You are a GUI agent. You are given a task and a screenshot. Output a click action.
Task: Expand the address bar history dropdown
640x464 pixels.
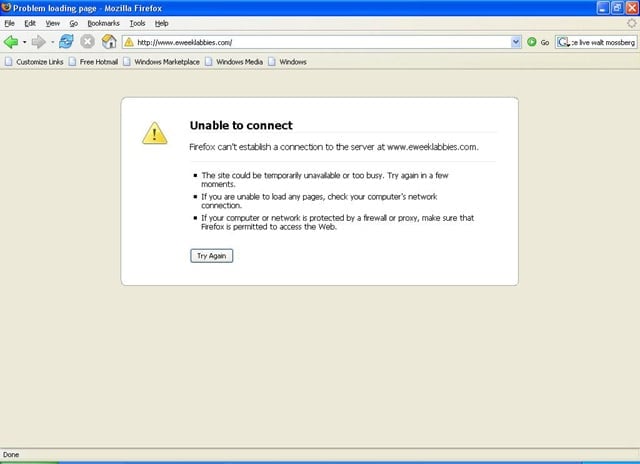pyautogui.click(x=516, y=42)
